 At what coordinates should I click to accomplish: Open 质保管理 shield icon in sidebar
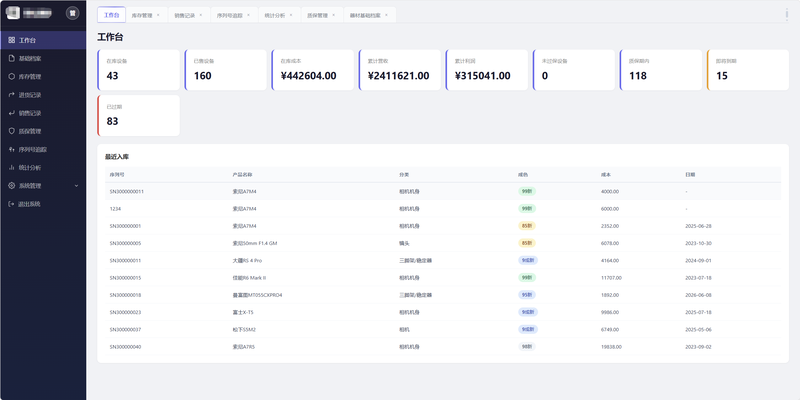click(12, 131)
